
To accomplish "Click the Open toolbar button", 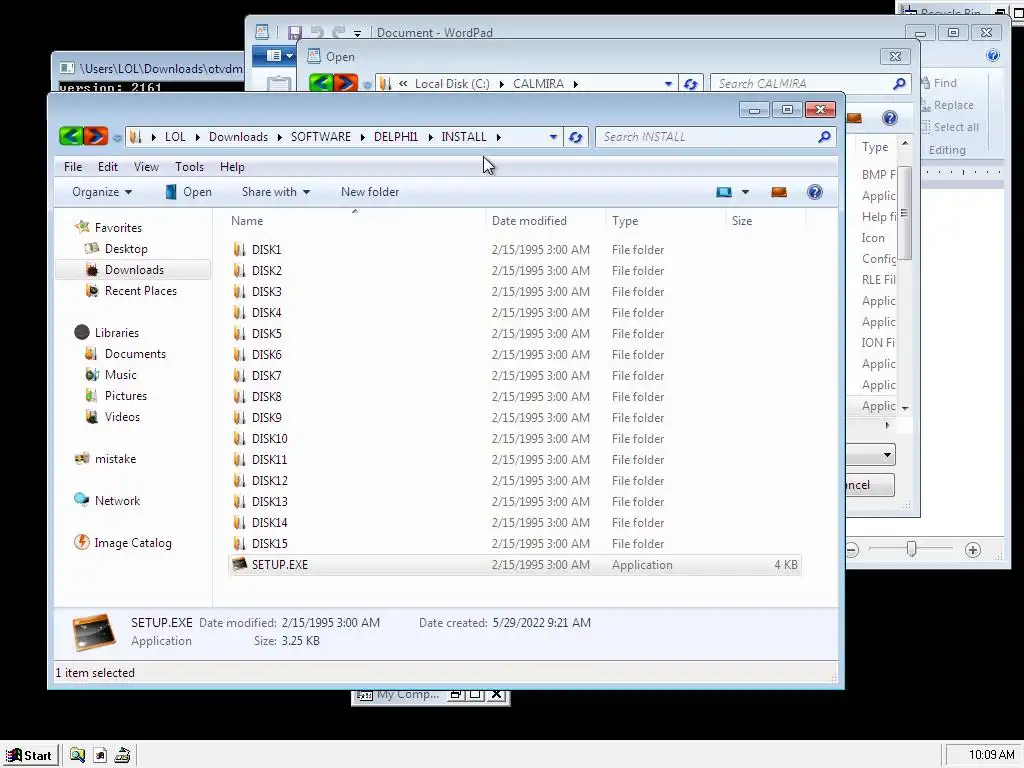I will click(188, 192).
